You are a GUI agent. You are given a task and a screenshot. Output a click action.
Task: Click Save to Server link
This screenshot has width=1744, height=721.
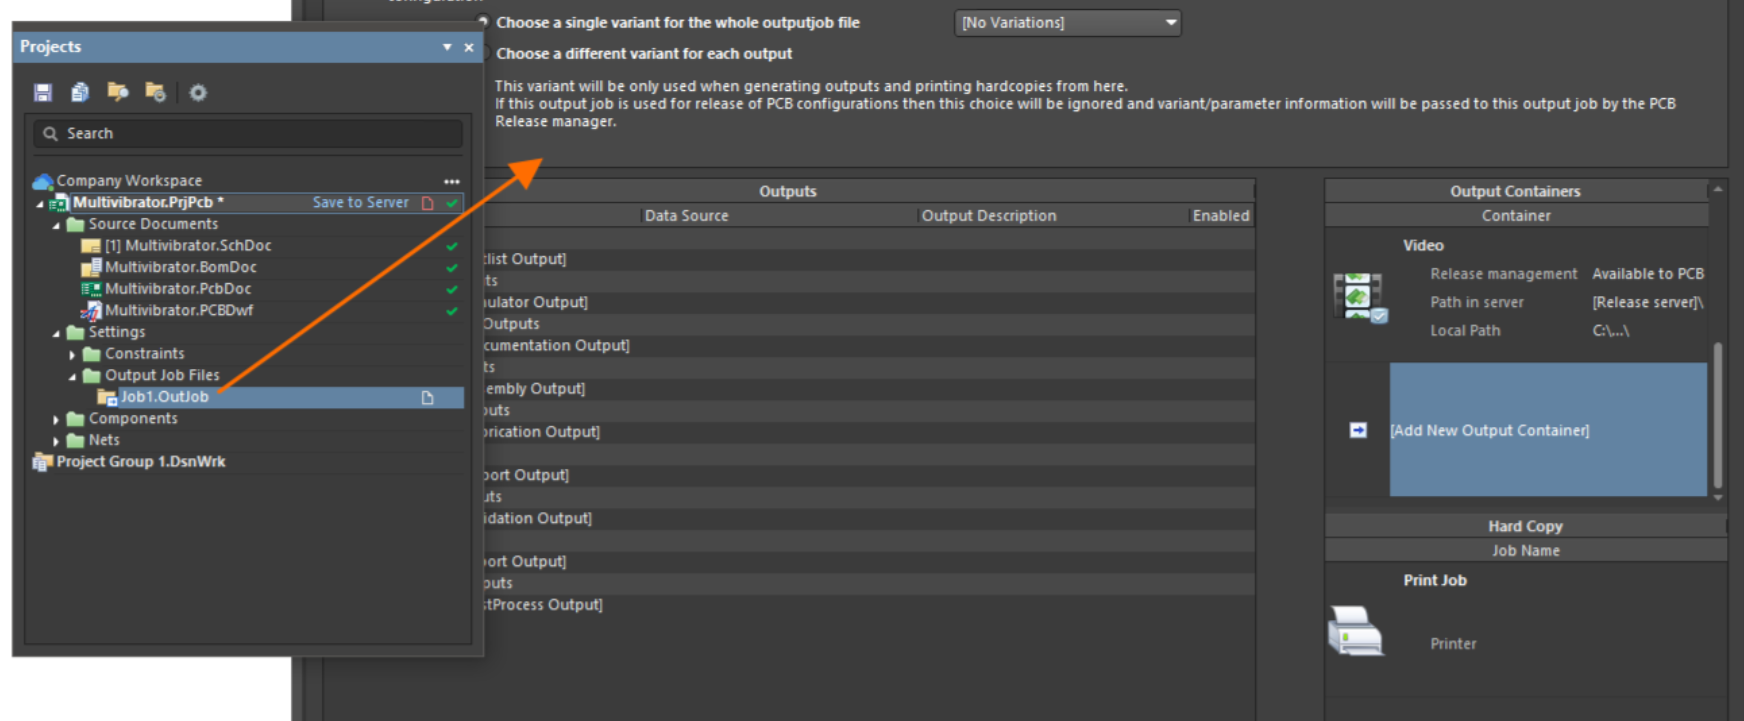(360, 202)
